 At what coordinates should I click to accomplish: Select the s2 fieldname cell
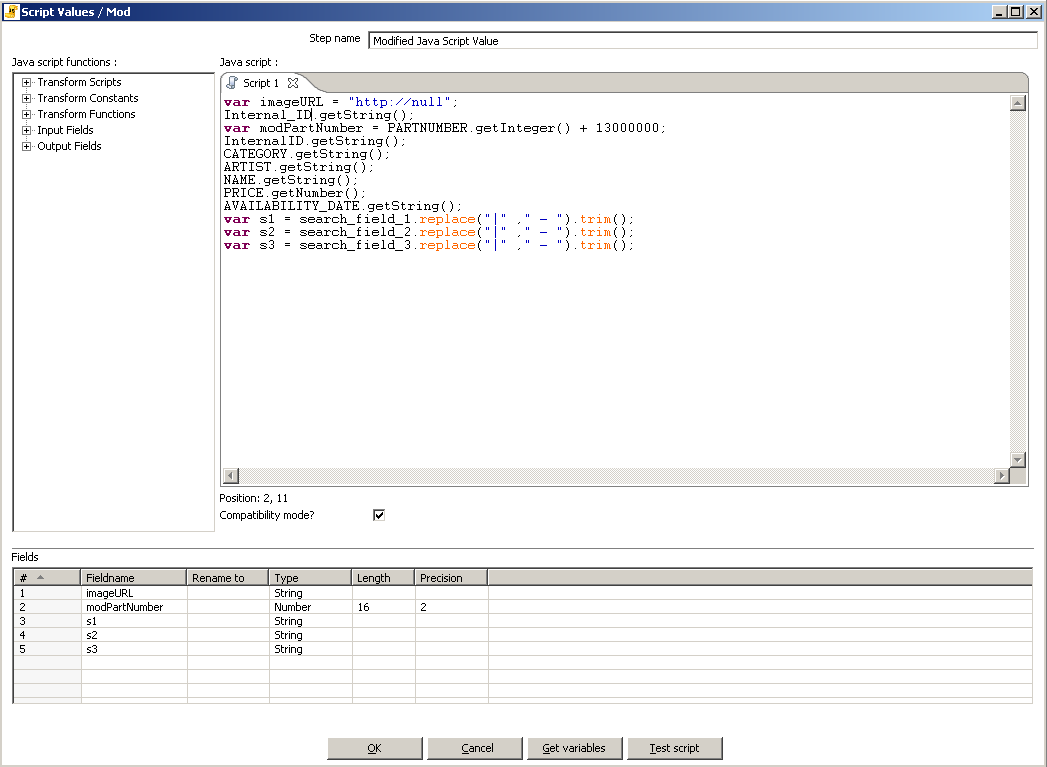[134, 635]
